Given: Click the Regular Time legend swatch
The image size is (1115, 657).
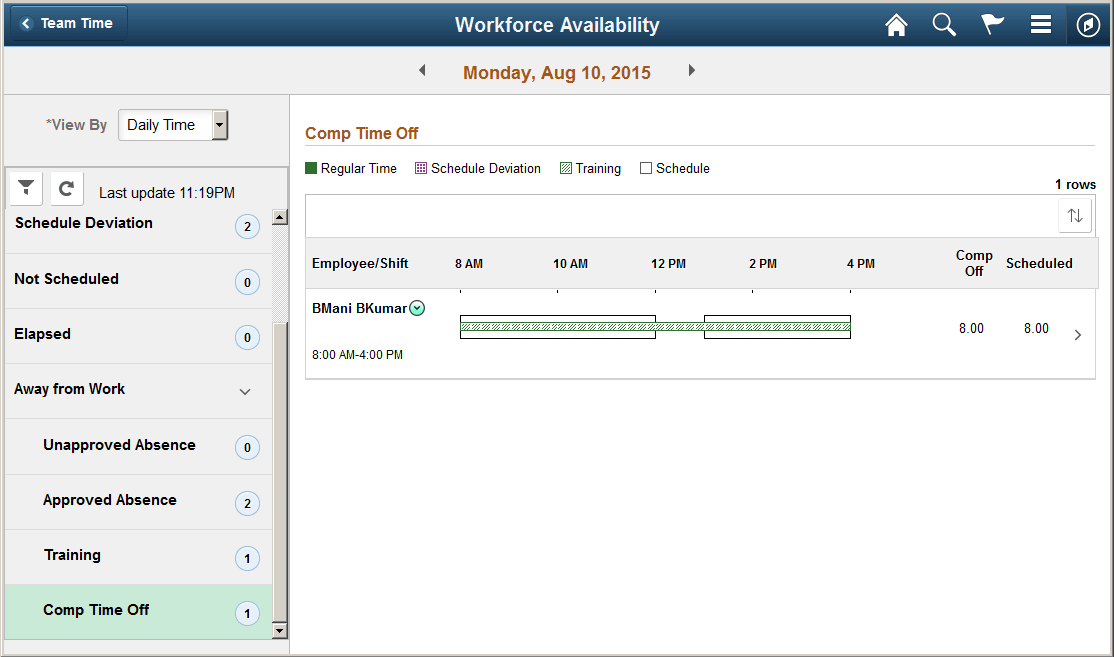Looking at the screenshot, I should pyautogui.click(x=311, y=168).
